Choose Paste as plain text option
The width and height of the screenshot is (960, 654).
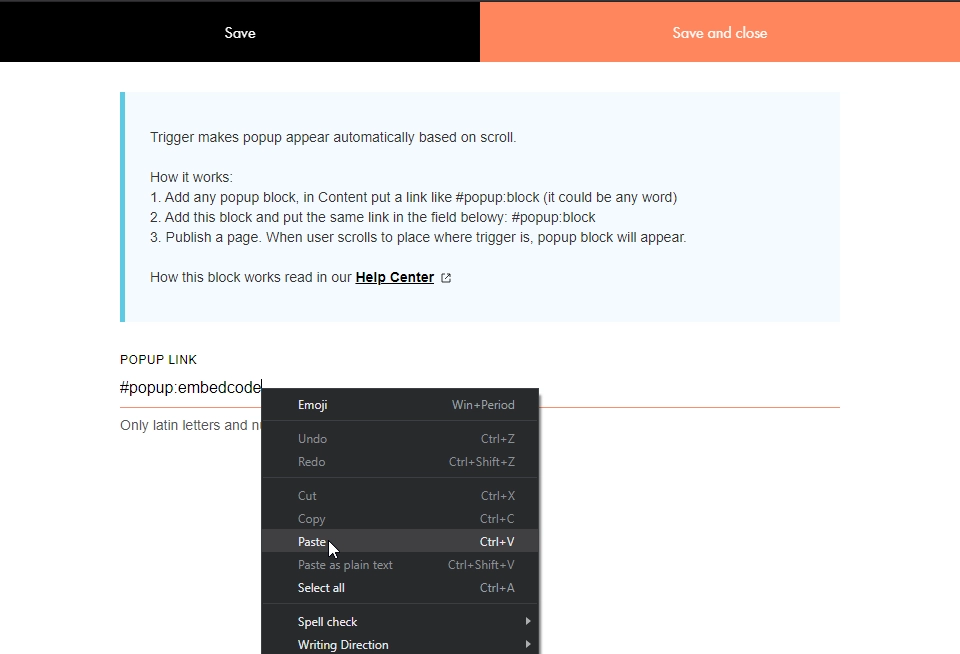pos(400,565)
